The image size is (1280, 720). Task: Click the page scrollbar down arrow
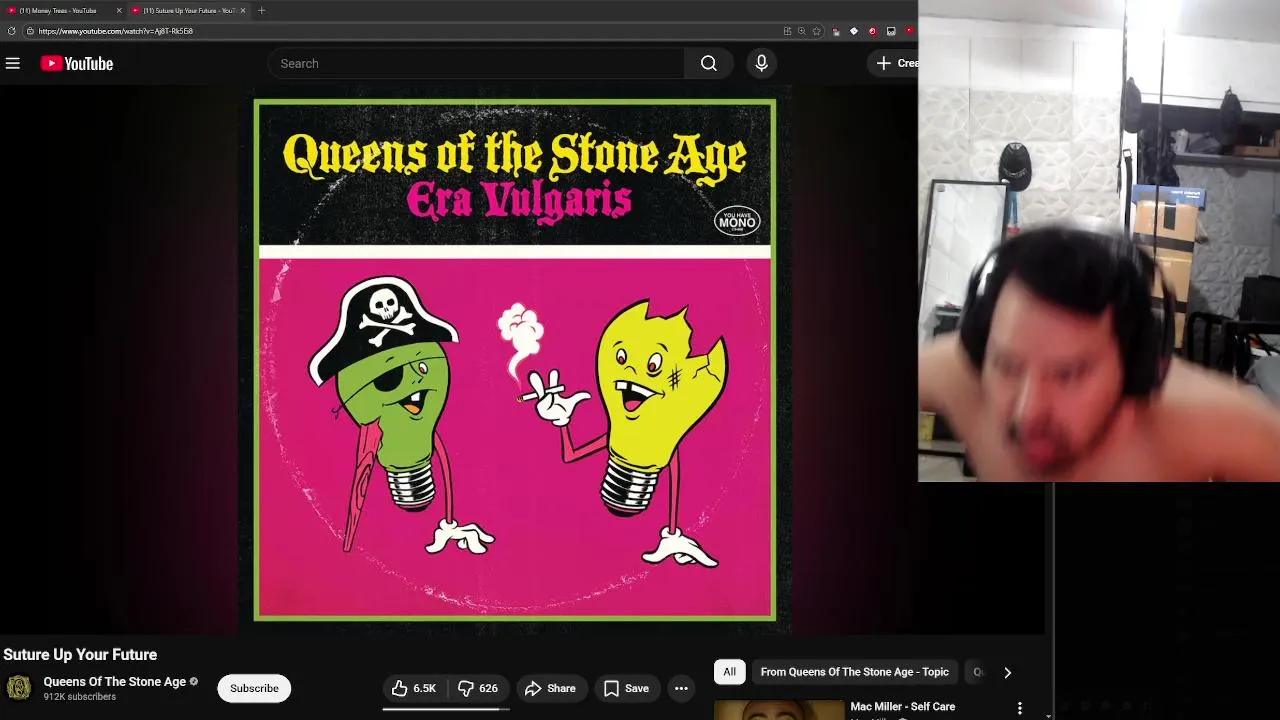tap(1048, 715)
